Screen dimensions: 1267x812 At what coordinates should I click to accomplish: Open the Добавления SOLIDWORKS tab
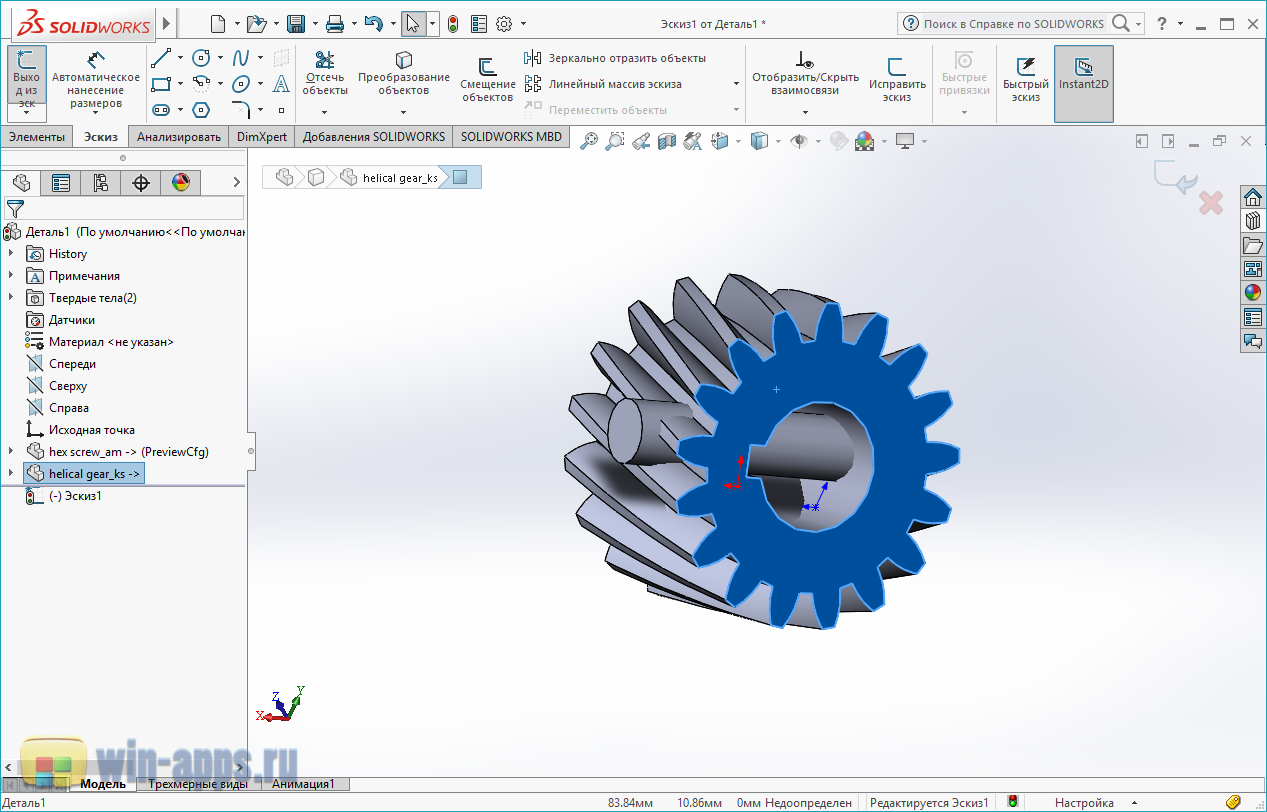[374, 137]
